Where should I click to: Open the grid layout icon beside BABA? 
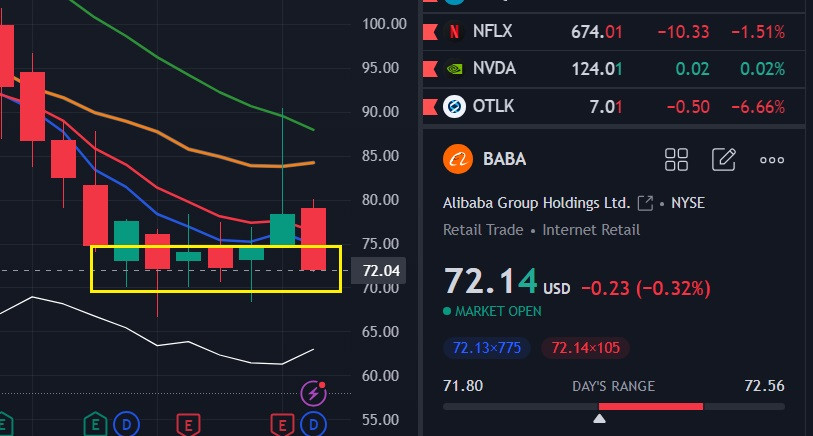coord(676,159)
